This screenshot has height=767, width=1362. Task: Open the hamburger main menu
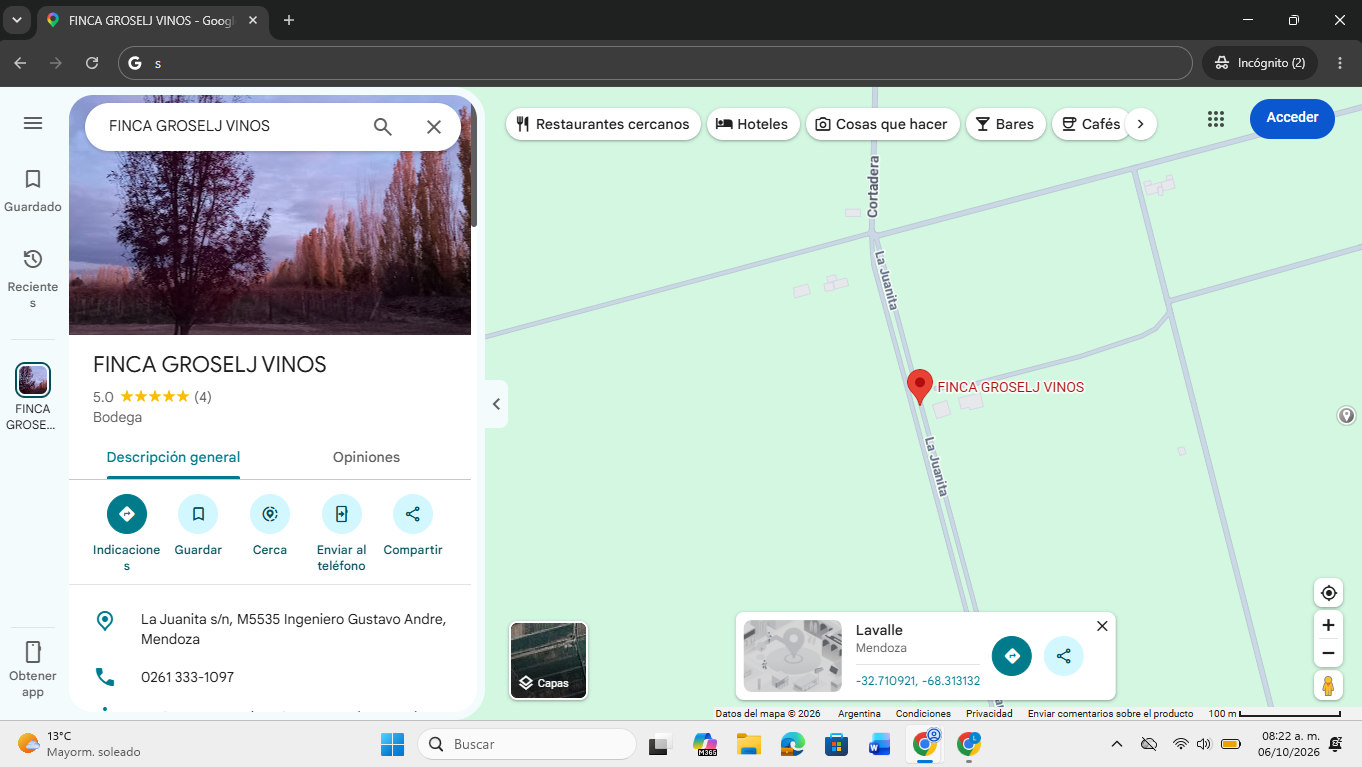pyautogui.click(x=33, y=123)
